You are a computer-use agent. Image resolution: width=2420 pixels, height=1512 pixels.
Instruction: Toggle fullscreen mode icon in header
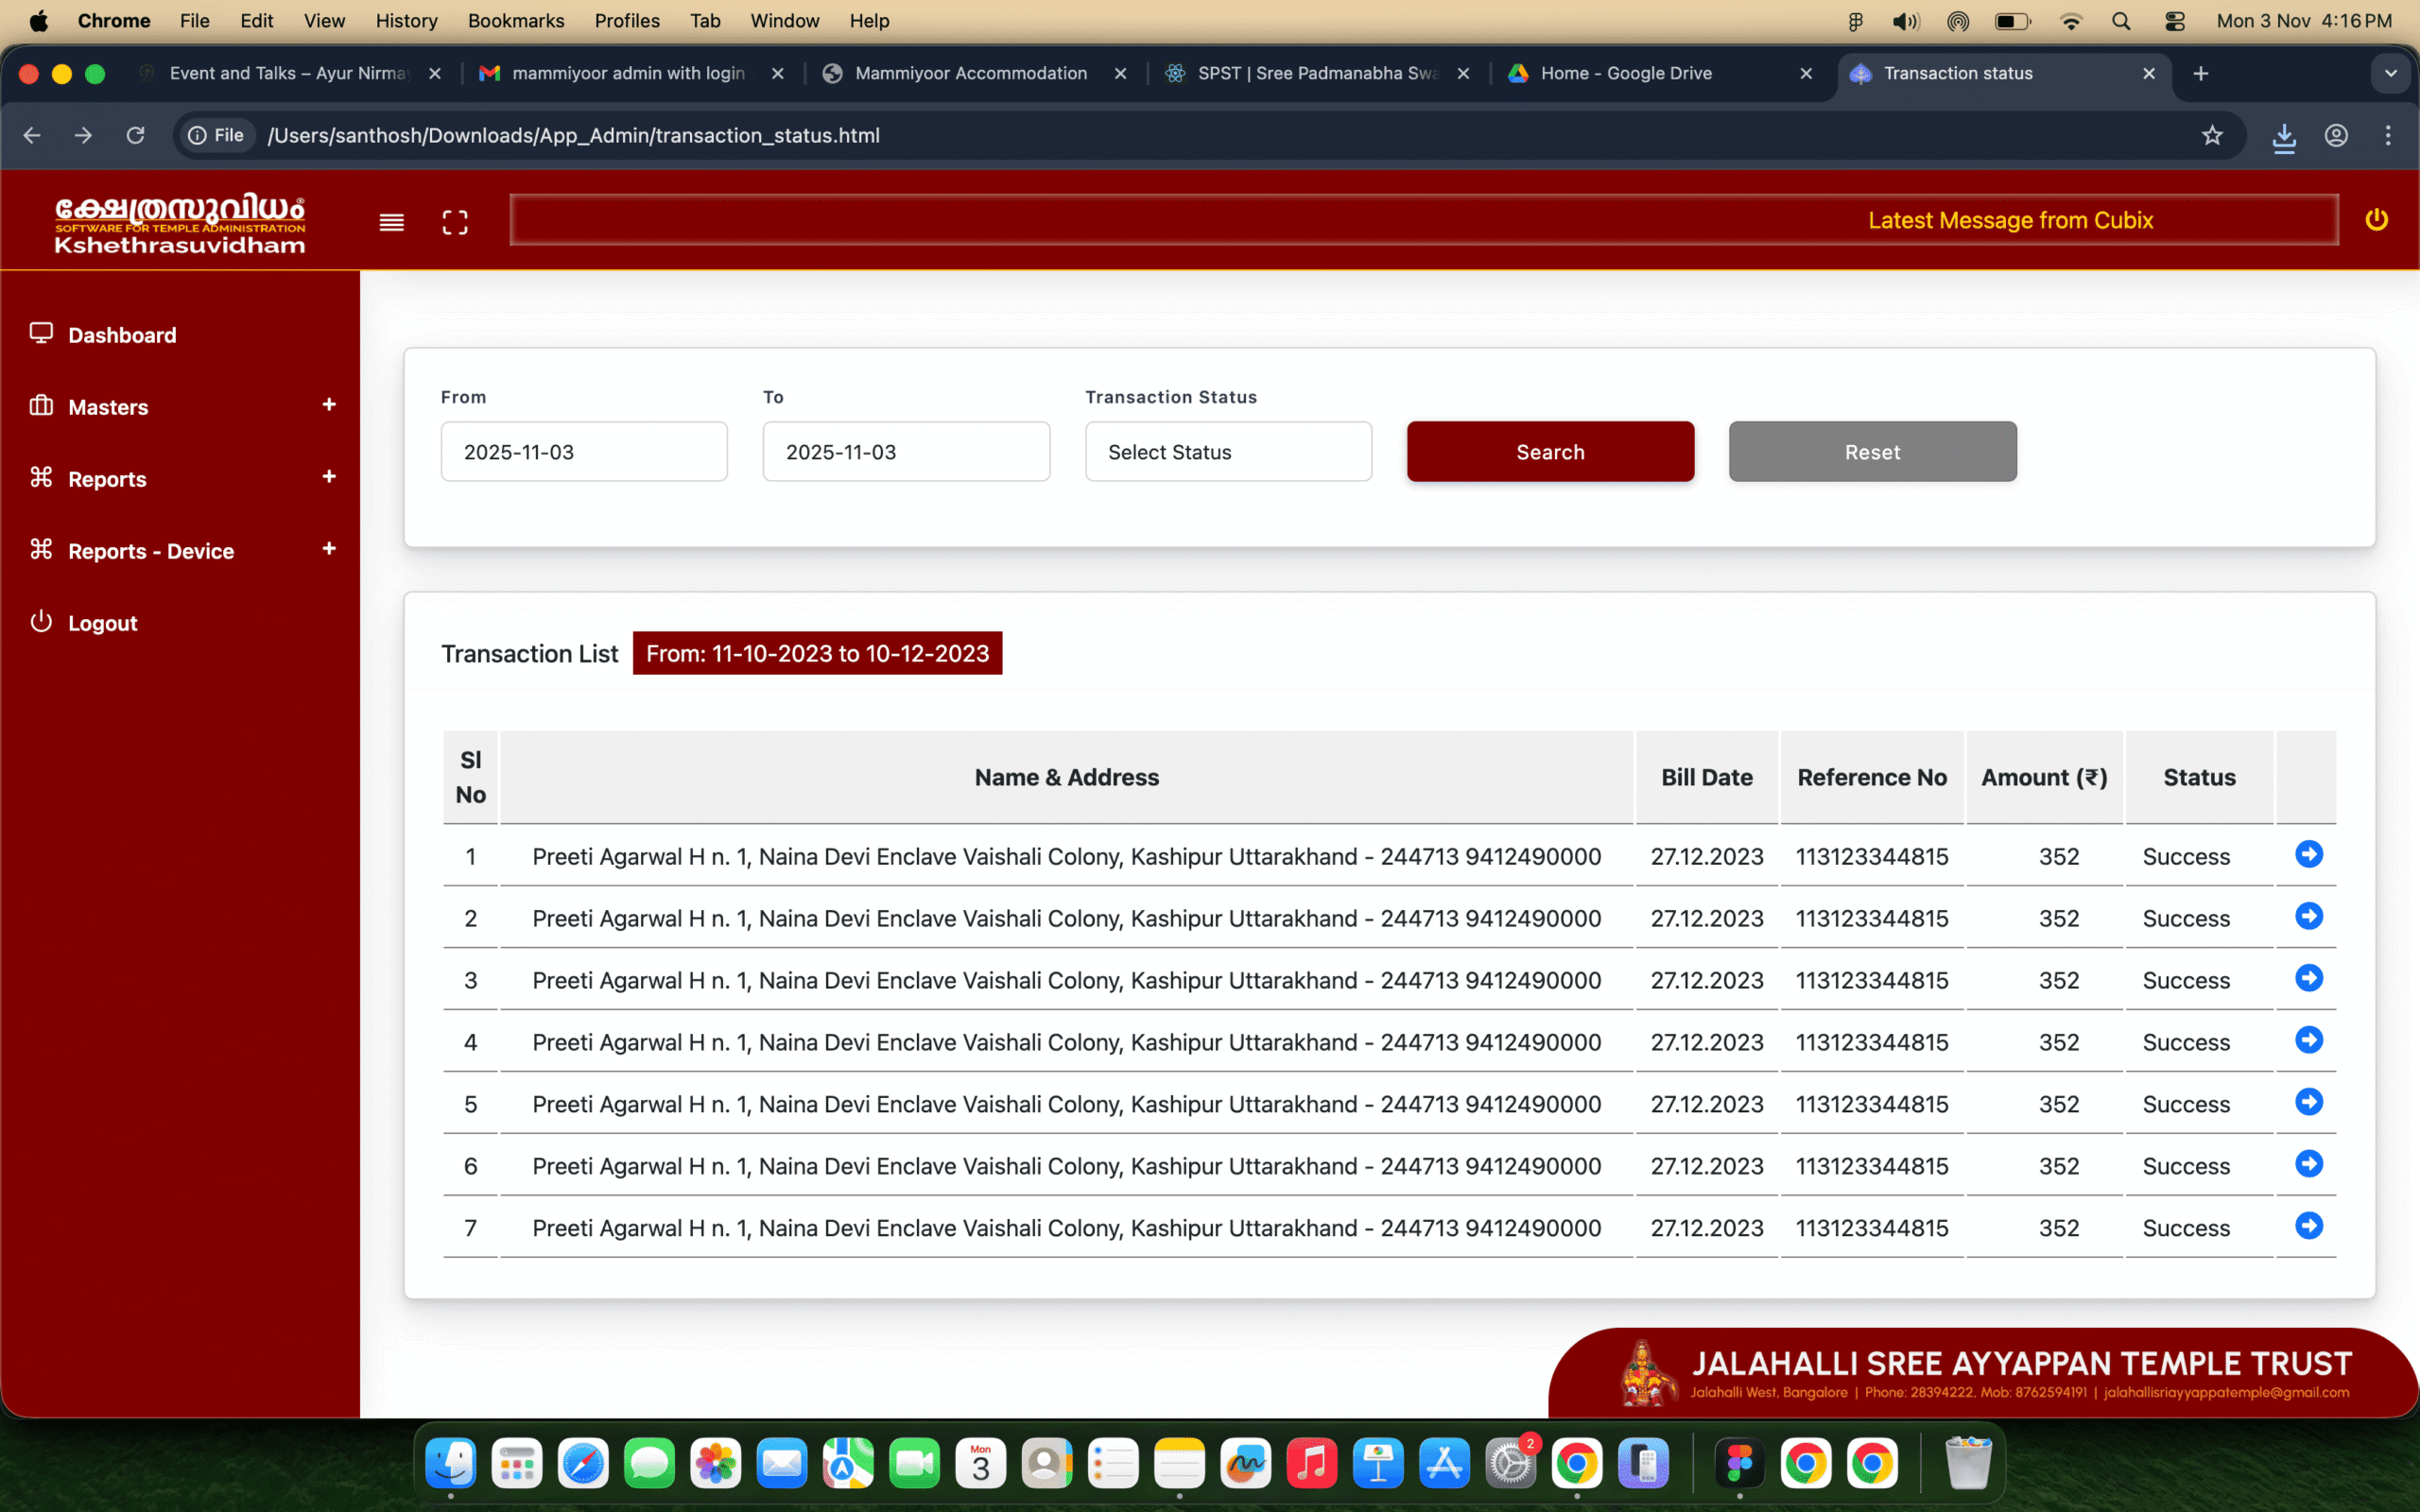(455, 222)
